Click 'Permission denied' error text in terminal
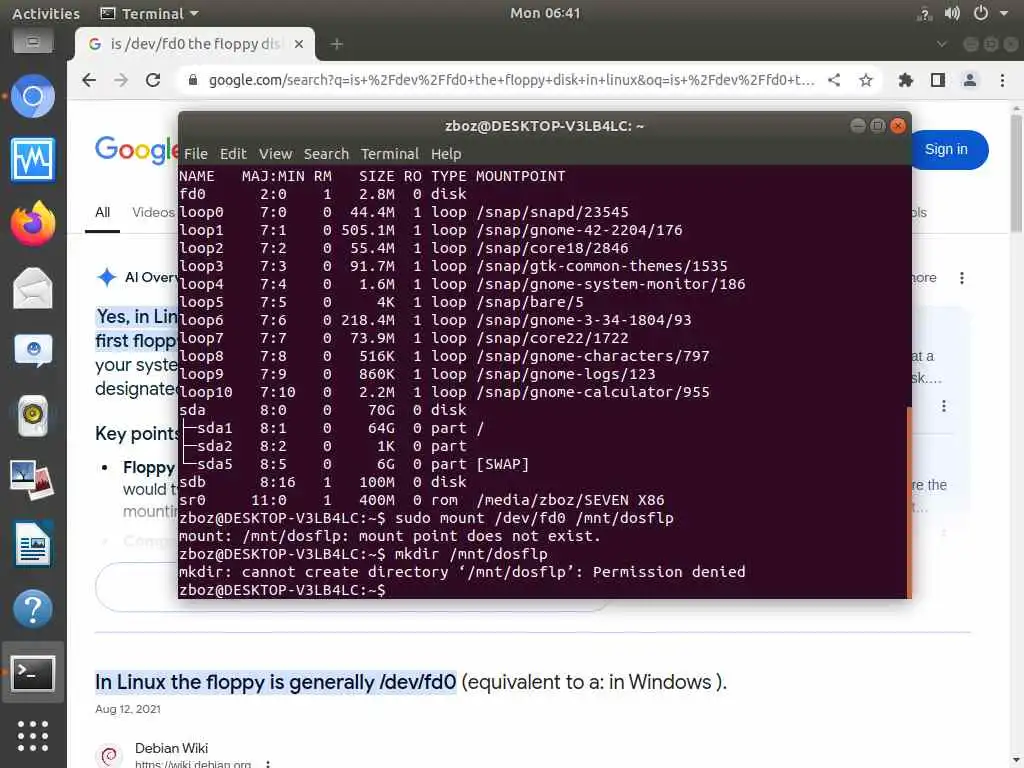Image resolution: width=1024 pixels, height=768 pixels. 669,572
